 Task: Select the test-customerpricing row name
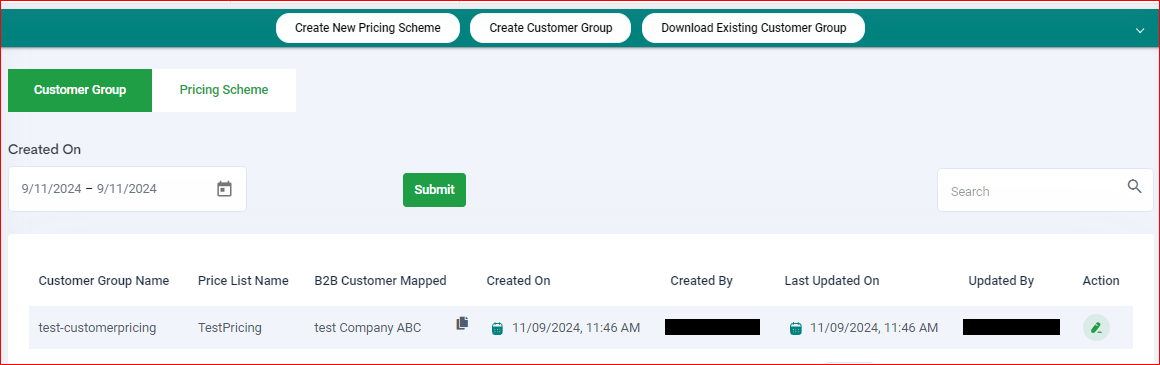pos(97,327)
